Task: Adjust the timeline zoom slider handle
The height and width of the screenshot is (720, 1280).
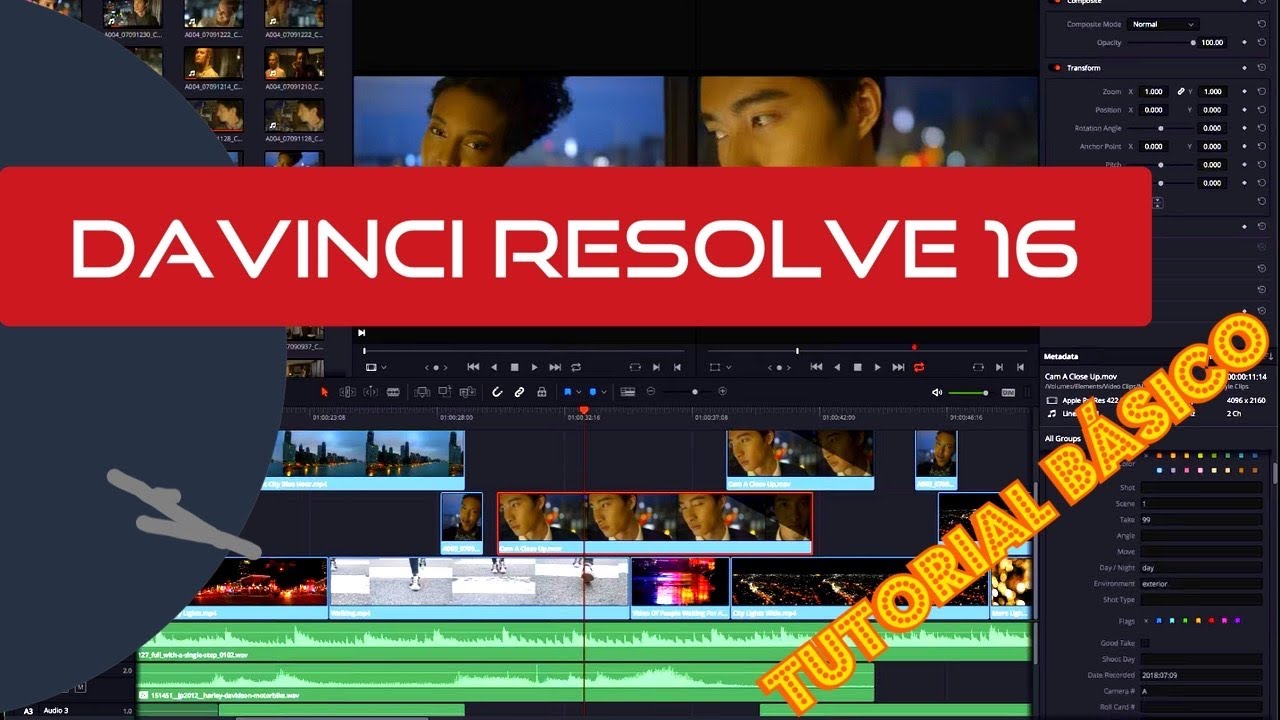Action: coord(695,392)
